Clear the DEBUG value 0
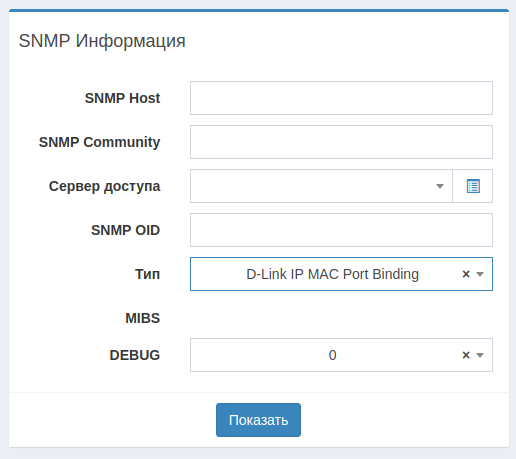The image size is (516, 459). [x=466, y=355]
